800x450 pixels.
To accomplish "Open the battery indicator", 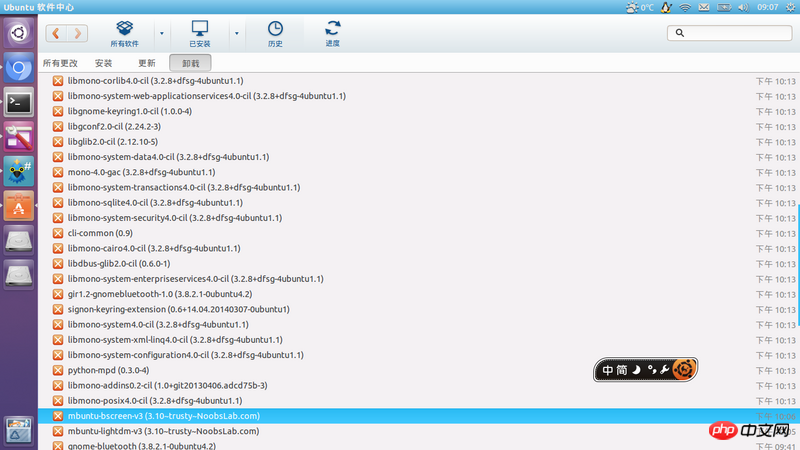I will 724,7.
